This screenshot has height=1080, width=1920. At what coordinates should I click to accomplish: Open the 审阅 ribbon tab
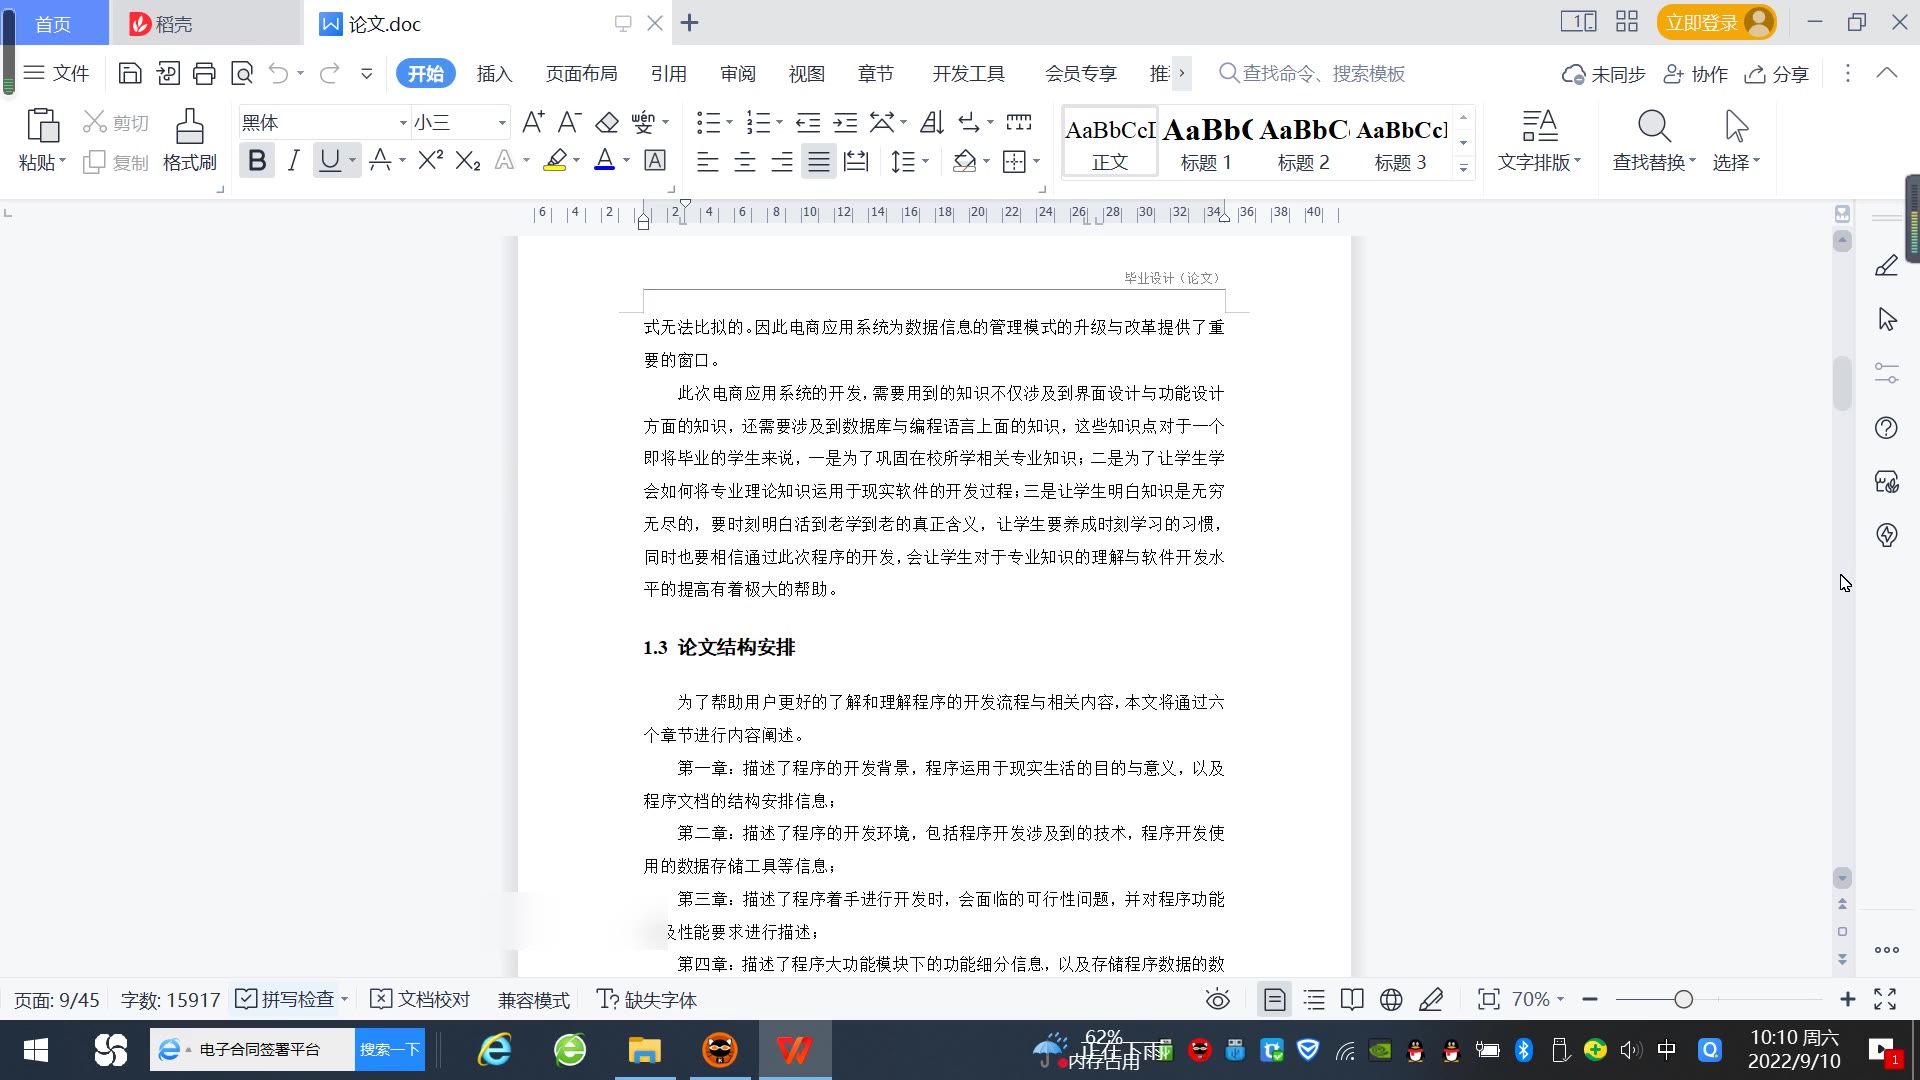(738, 74)
